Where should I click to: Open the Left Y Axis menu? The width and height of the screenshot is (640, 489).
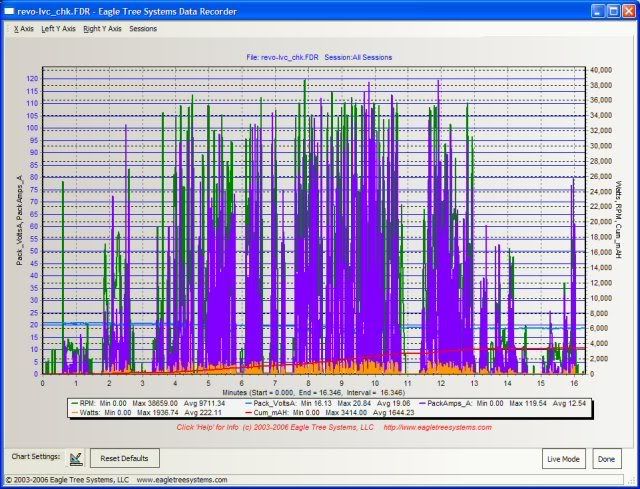(58, 29)
